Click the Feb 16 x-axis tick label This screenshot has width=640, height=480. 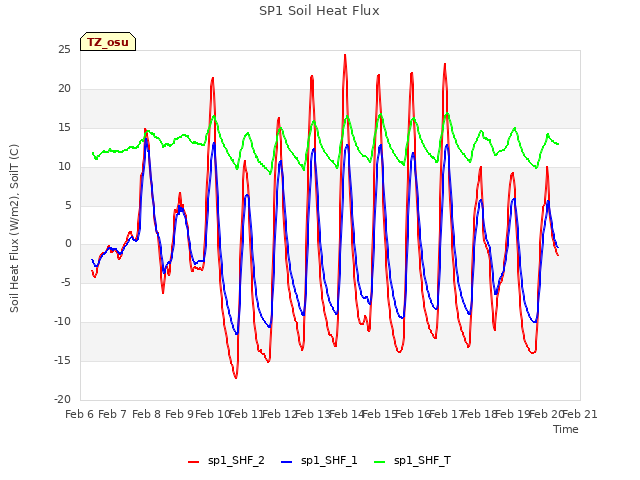tap(413, 414)
